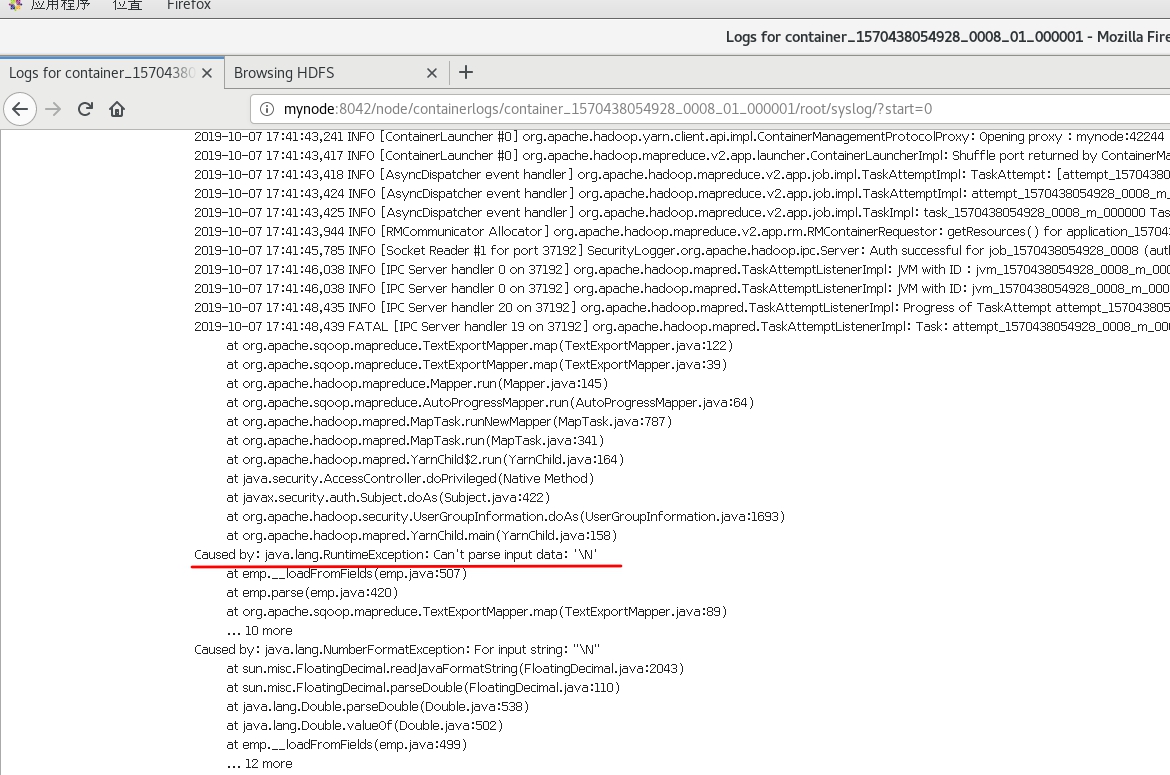Switch to the Browsing HDFS tab
This screenshot has height=775, width=1170.
click(x=300, y=72)
